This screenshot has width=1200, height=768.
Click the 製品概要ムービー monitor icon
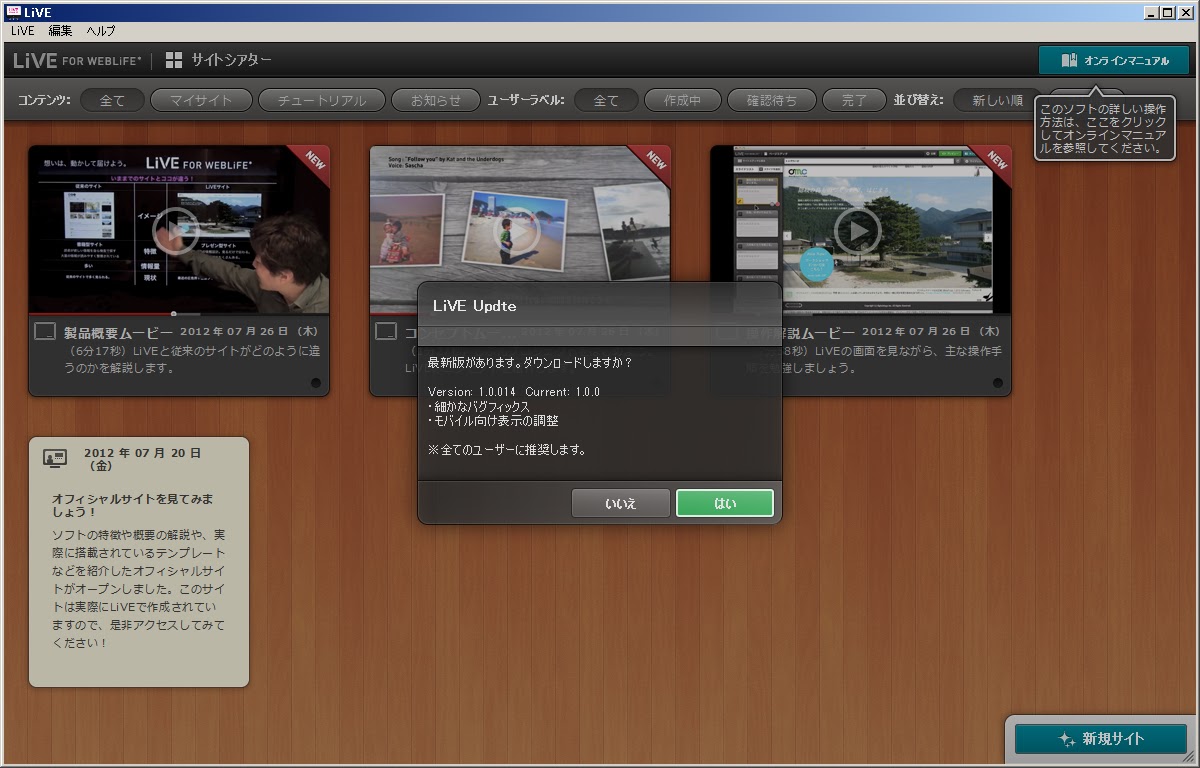tap(45, 332)
